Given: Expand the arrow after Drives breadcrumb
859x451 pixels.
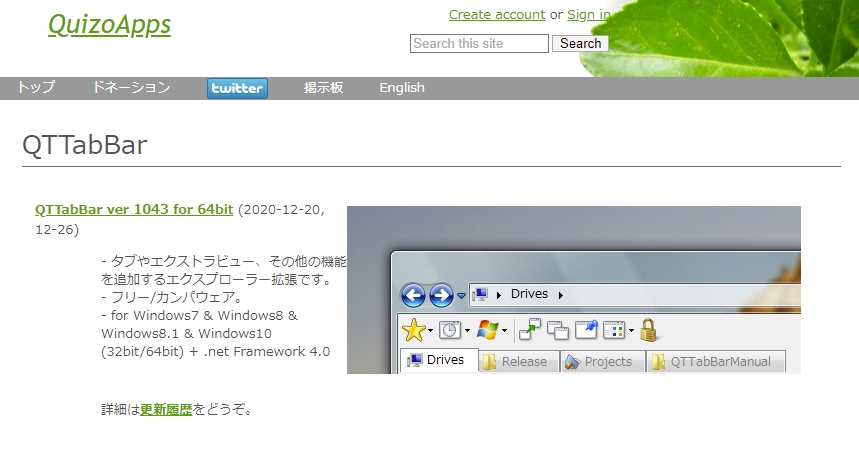Looking at the screenshot, I should pyautogui.click(x=560, y=295).
